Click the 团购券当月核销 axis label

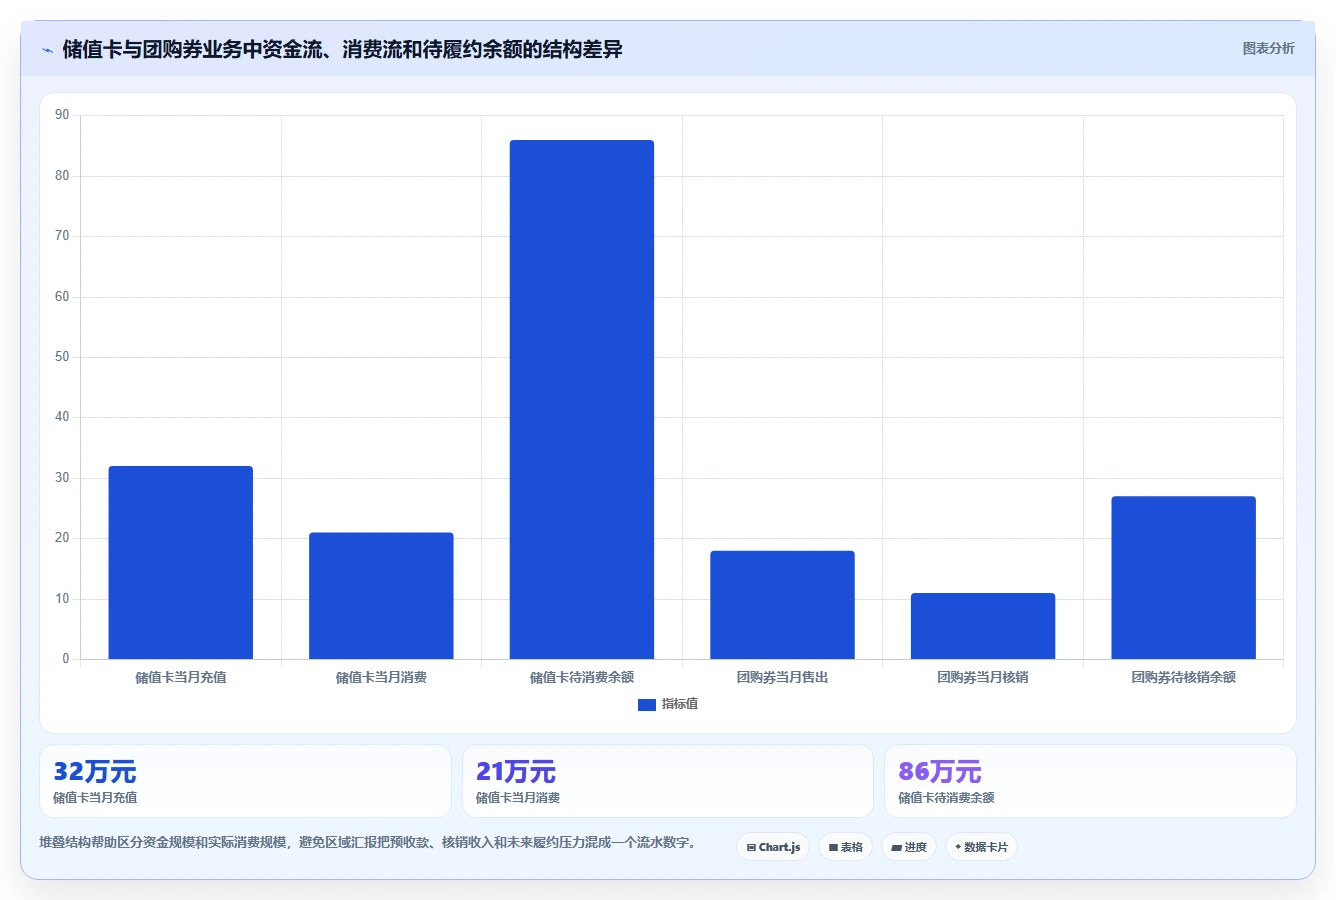click(983, 677)
